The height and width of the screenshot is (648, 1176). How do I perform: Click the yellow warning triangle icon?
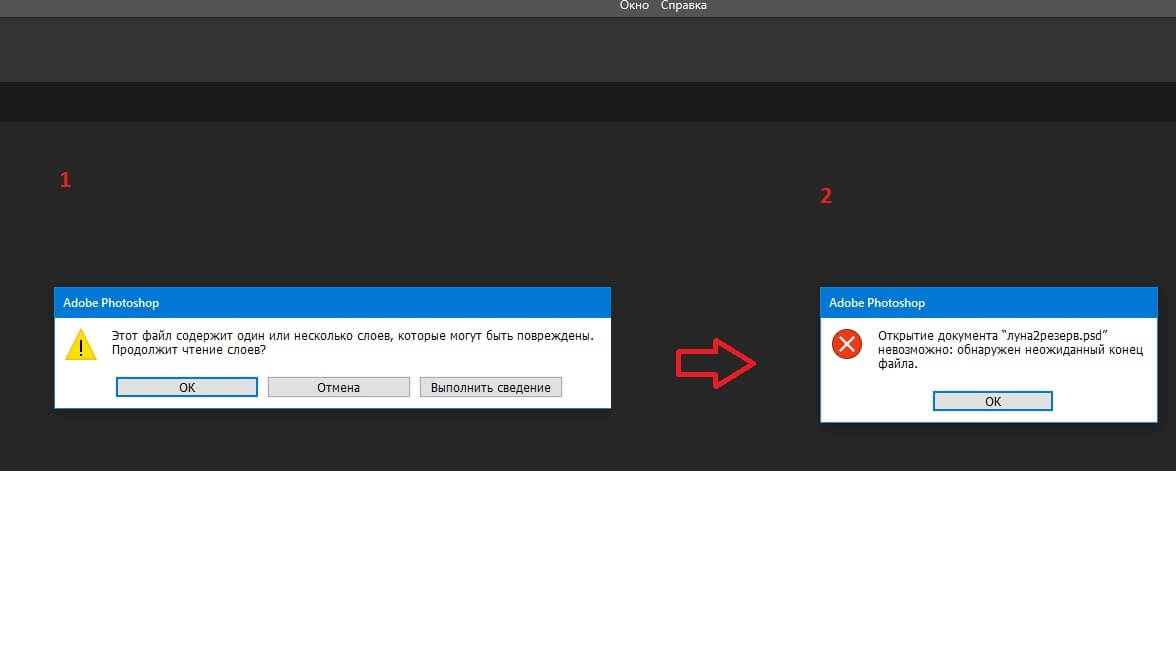(81, 345)
